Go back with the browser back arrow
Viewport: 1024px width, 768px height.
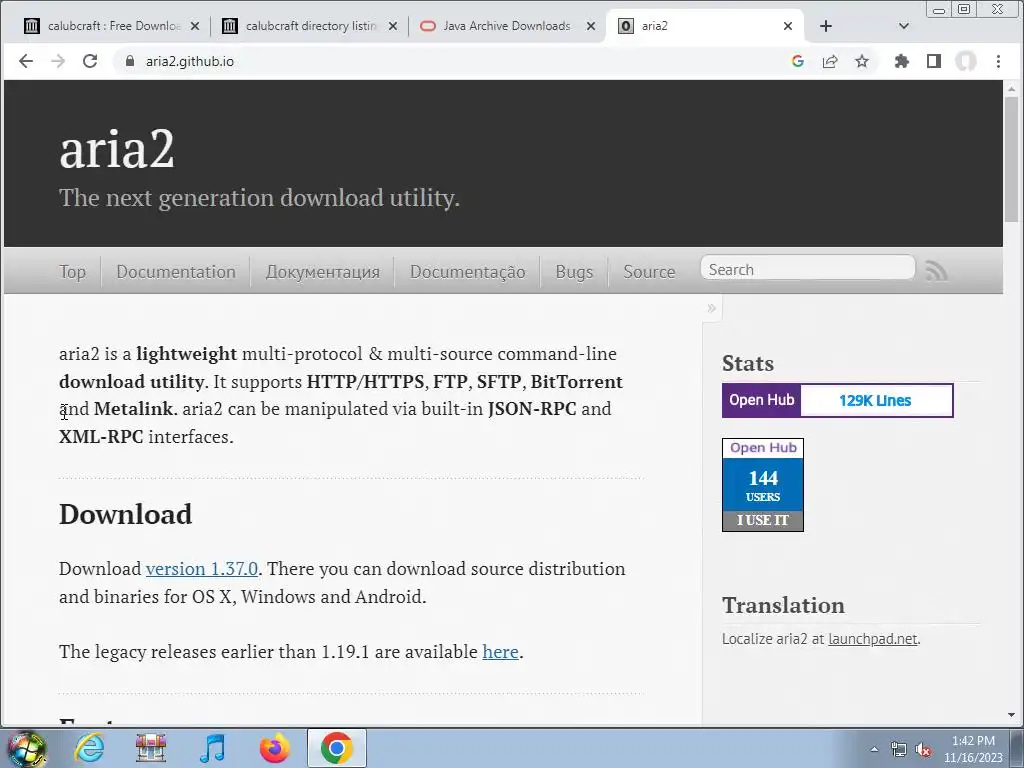(25, 61)
